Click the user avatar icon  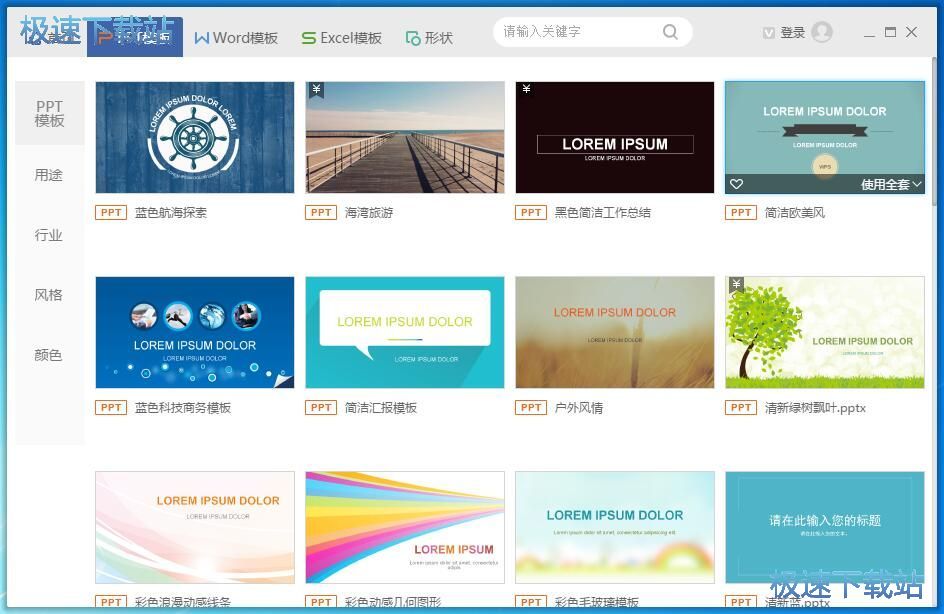pos(822,32)
